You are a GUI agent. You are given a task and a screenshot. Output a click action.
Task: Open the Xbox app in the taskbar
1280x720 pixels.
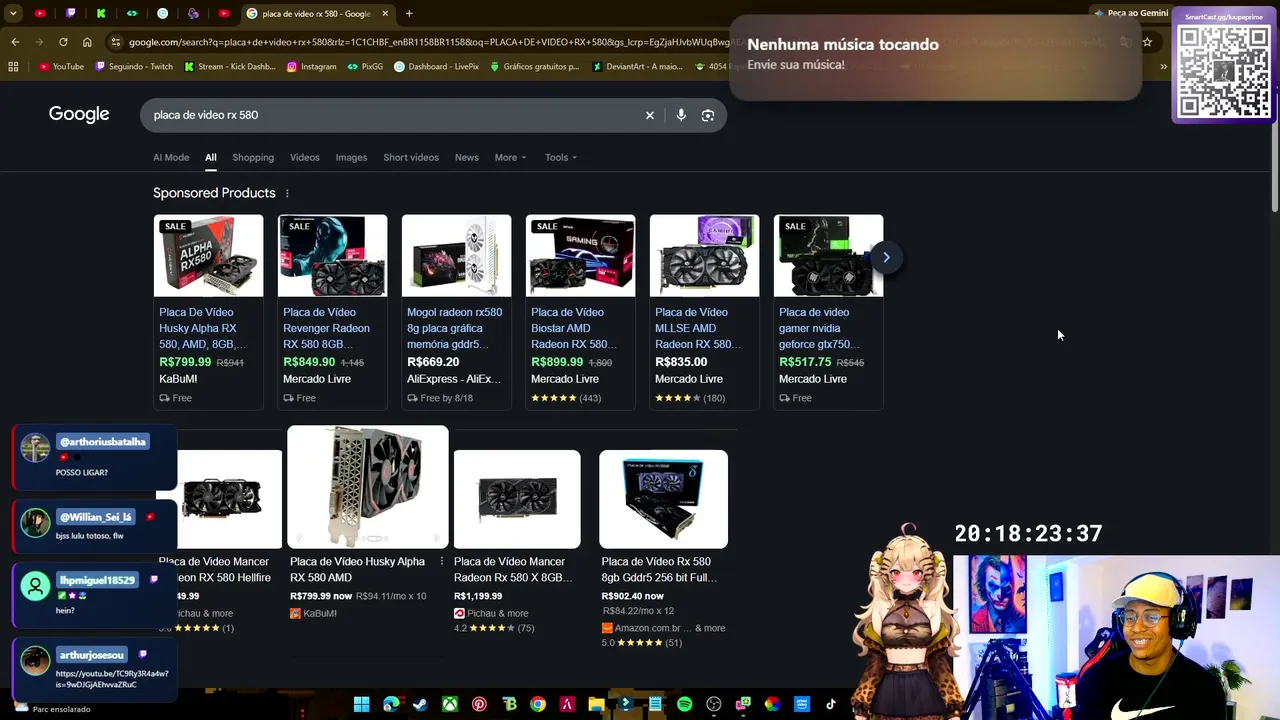click(x=450, y=704)
